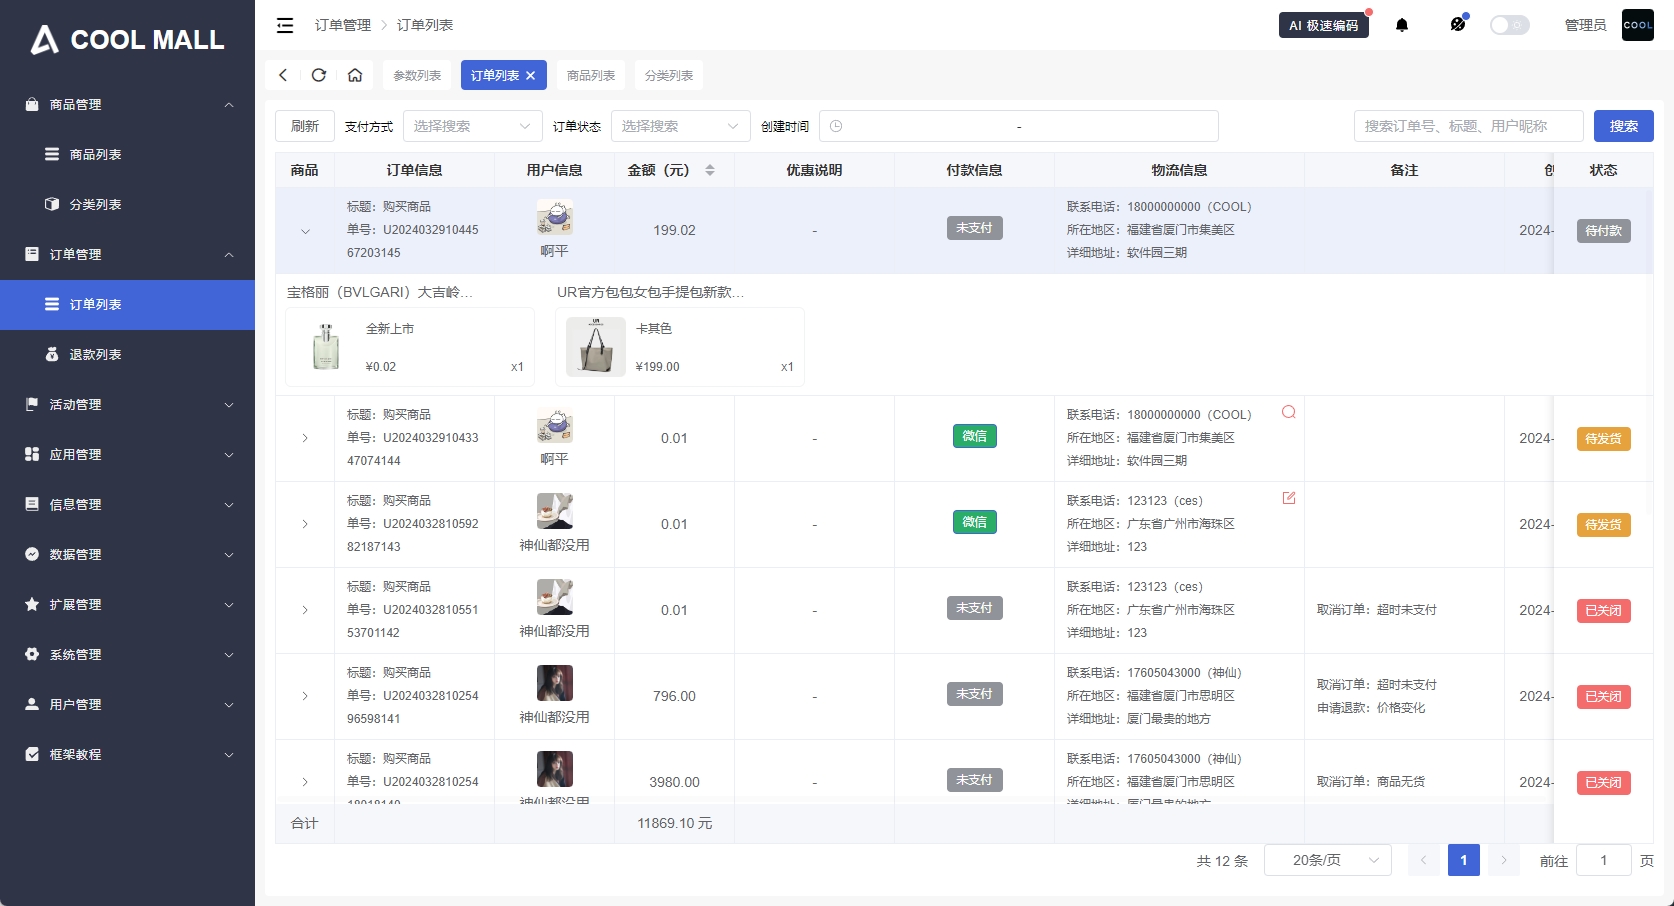1674x906 pixels.
Task: Click the COOL MALL logo
Action: (x=127, y=40)
